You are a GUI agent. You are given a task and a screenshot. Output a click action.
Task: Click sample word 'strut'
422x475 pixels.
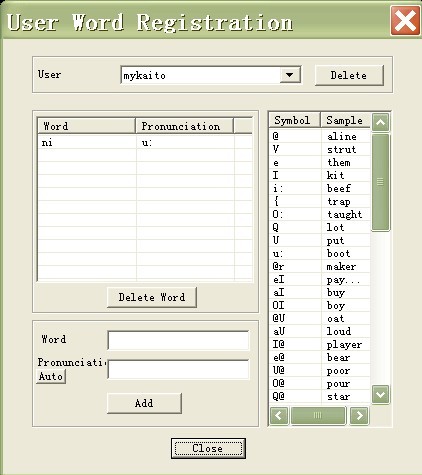pos(342,149)
